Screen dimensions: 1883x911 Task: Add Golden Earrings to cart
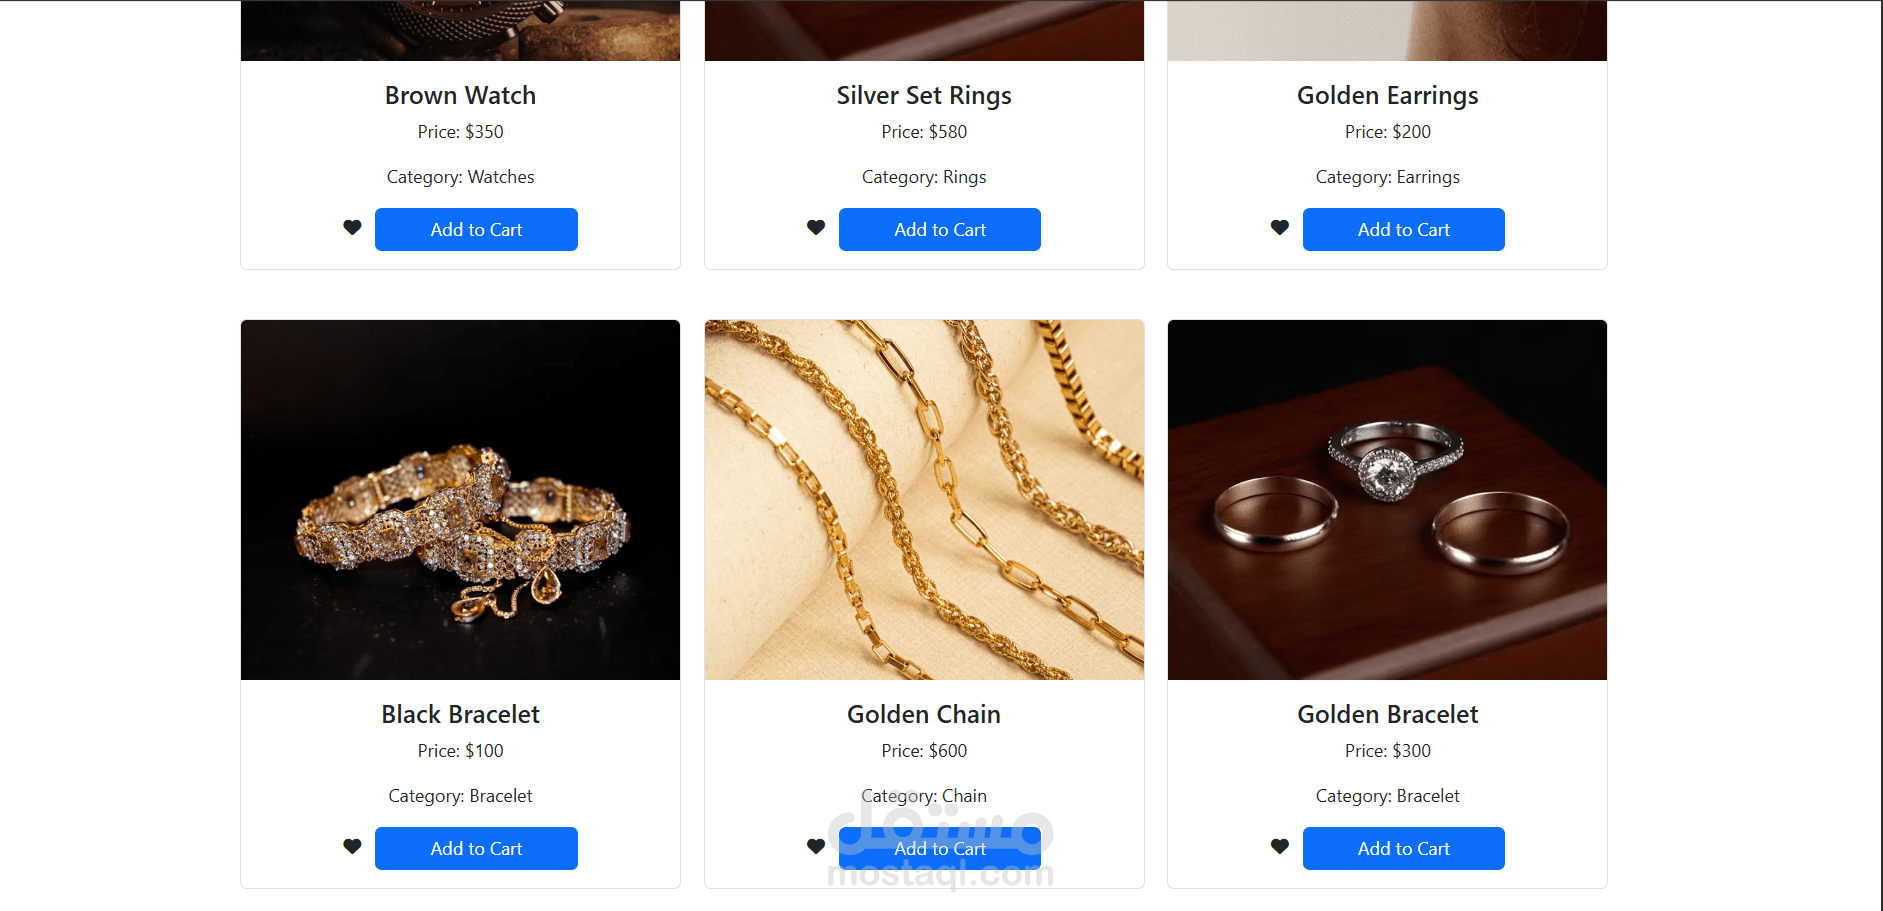pyautogui.click(x=1404, y=229)
